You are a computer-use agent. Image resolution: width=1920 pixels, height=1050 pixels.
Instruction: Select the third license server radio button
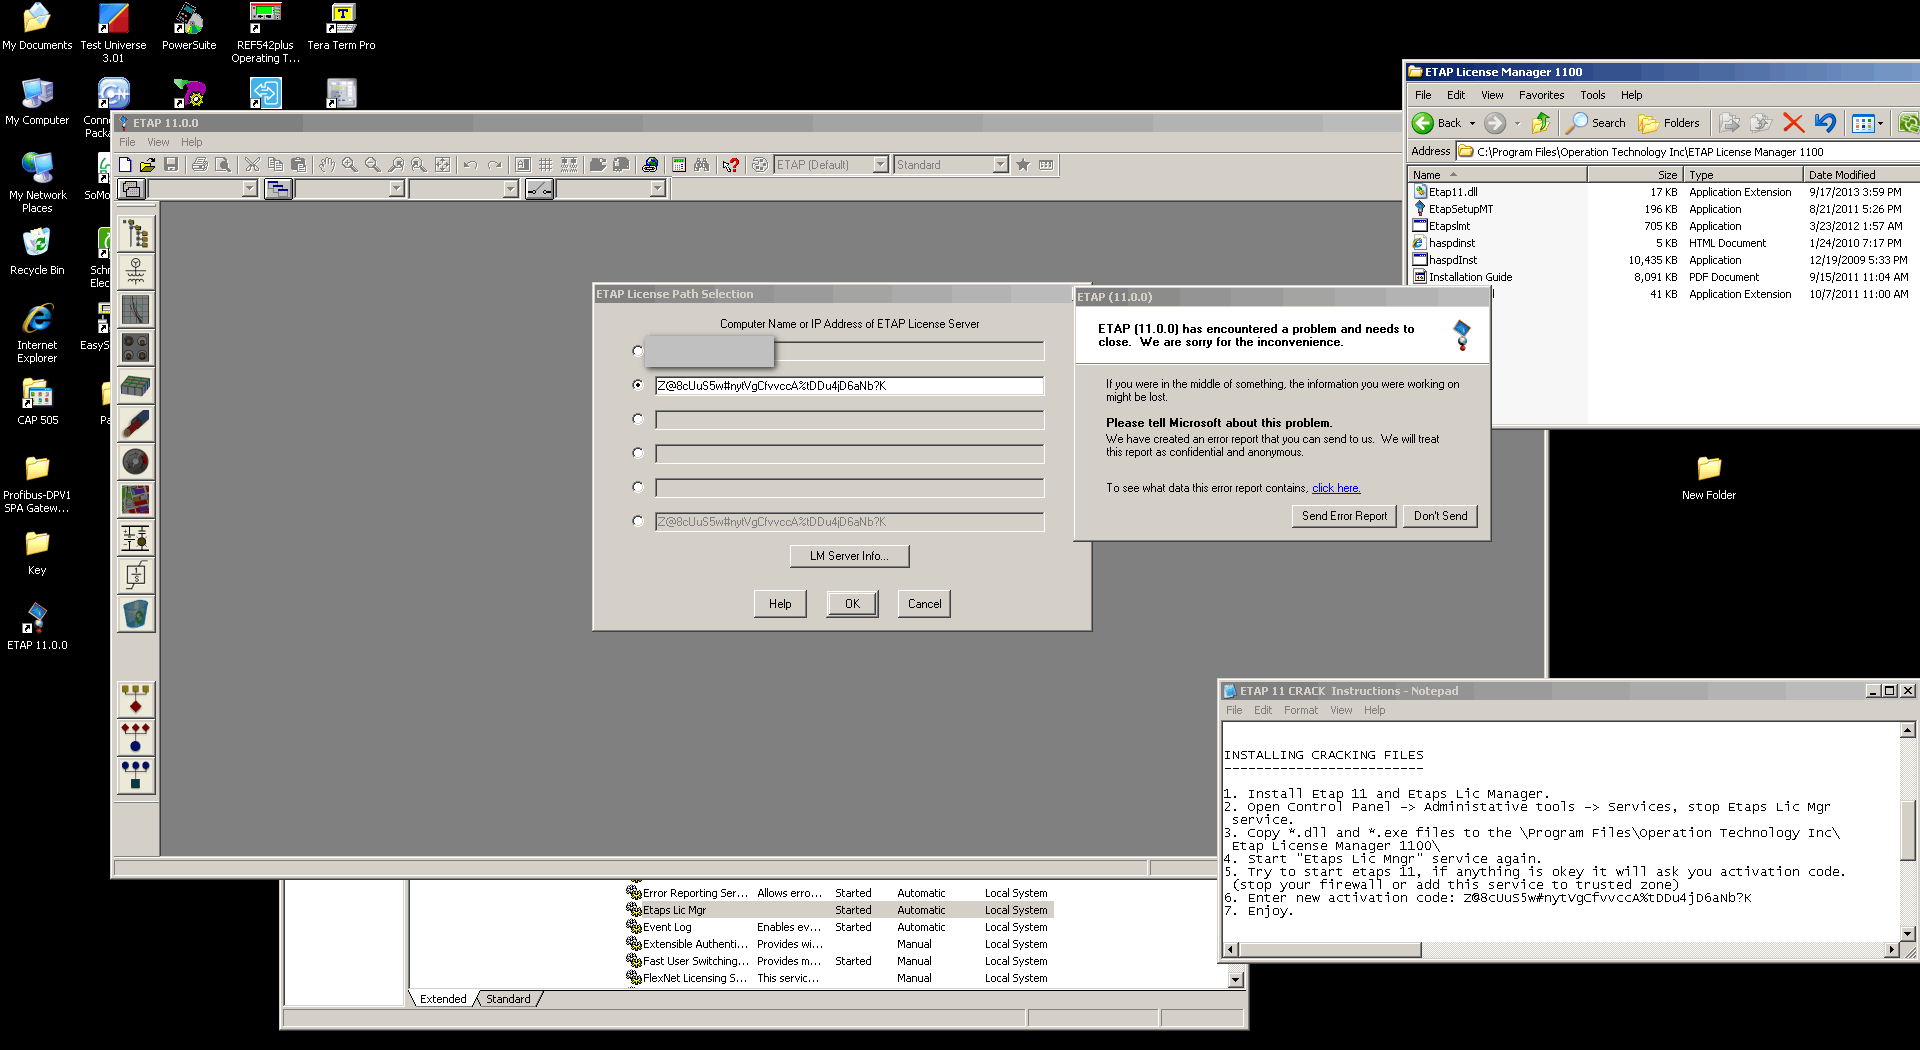tap(638, 419)
